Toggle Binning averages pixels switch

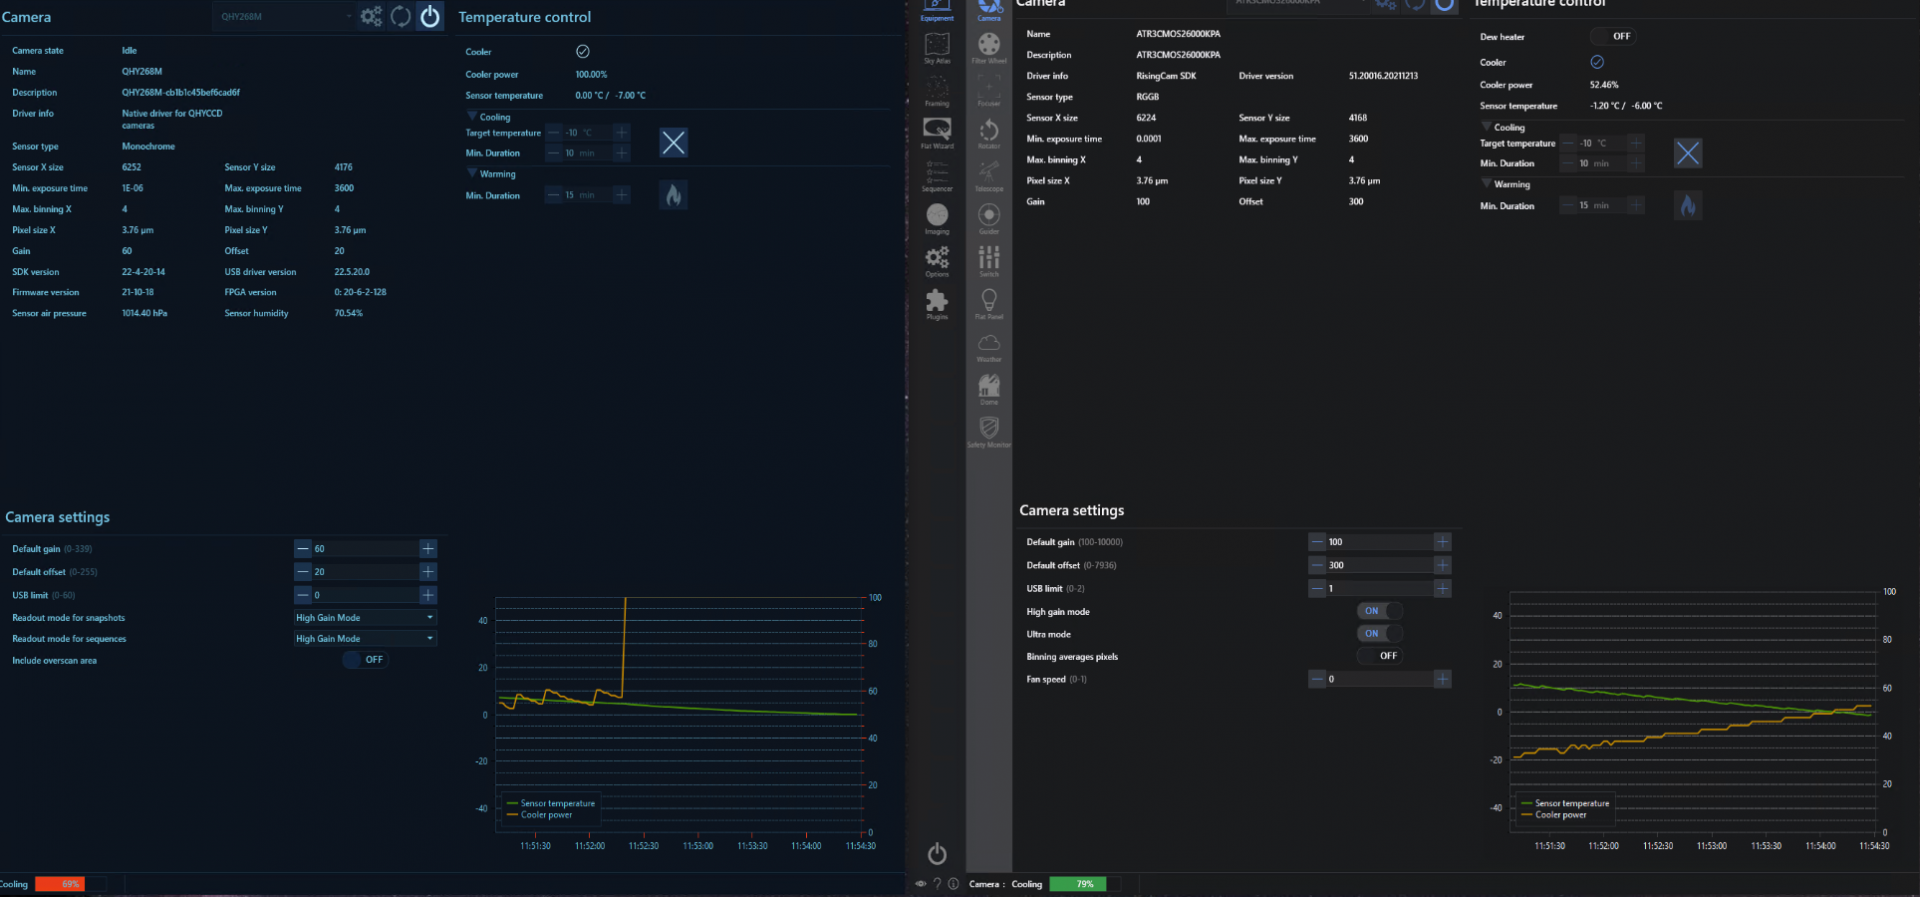(x=1380, y=656)
